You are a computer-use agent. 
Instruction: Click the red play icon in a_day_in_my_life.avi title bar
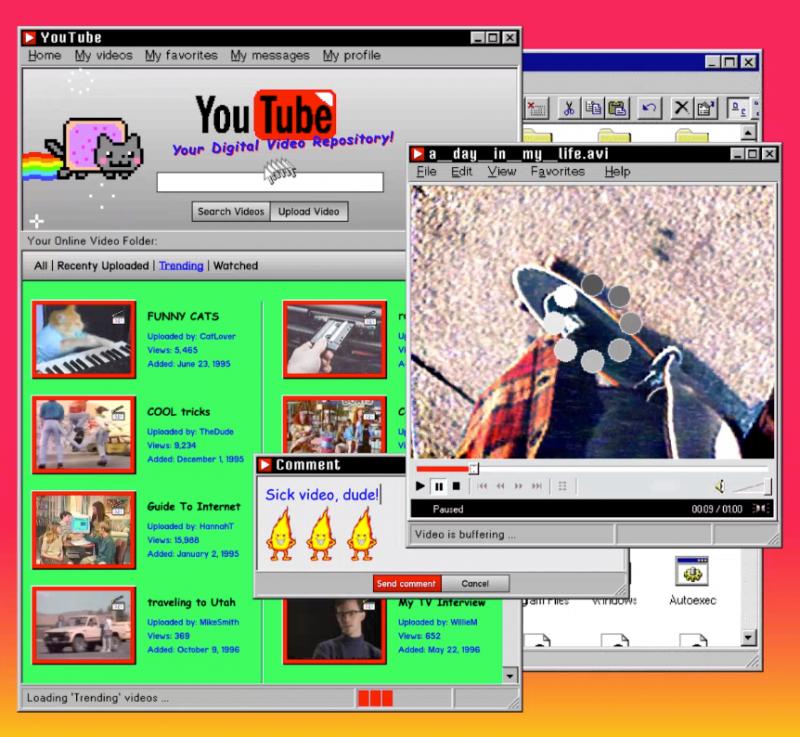(x=418, y=154)
